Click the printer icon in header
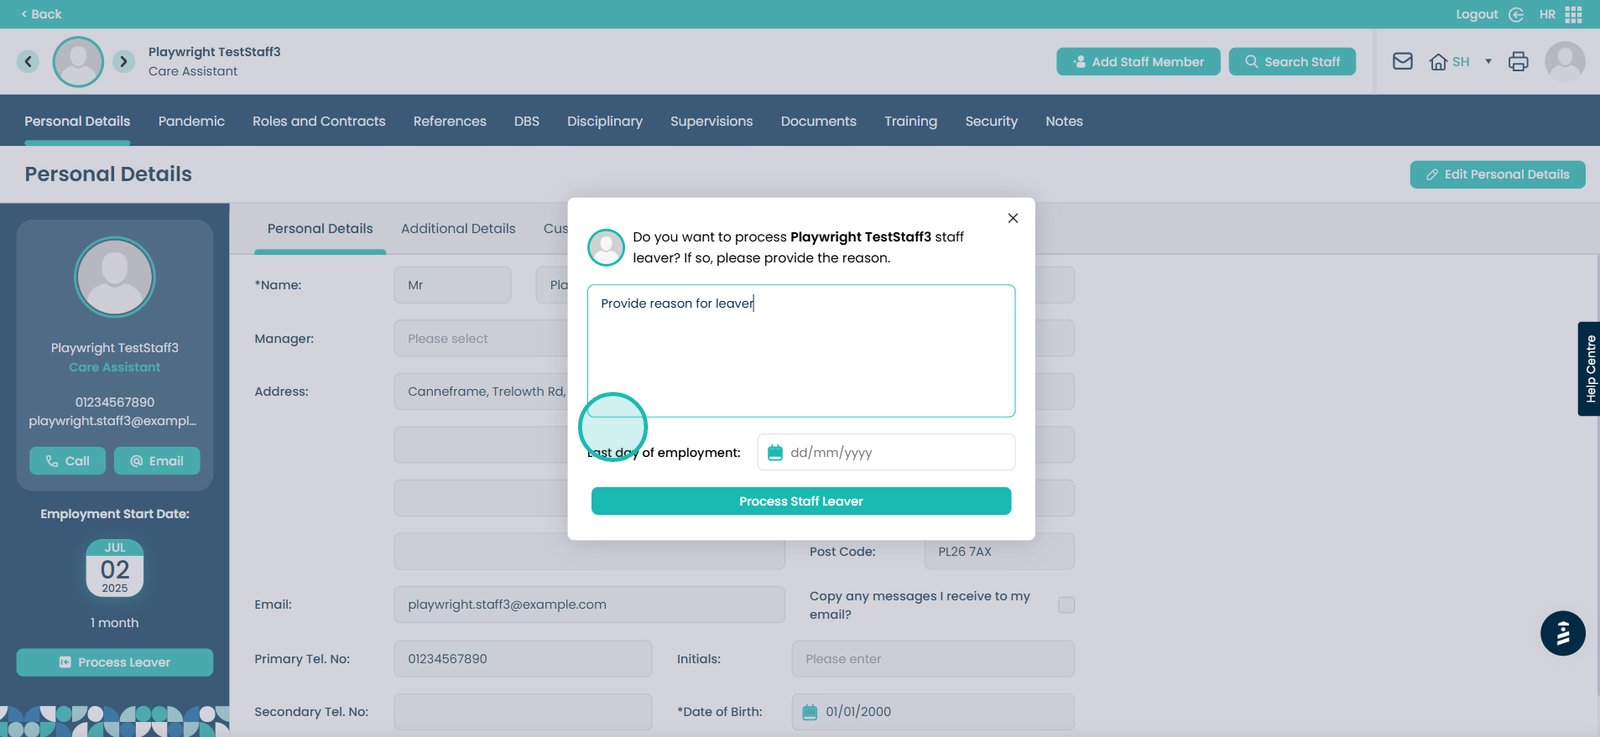The height and width of the screenshot is (737, 1600). [1518, 61]
